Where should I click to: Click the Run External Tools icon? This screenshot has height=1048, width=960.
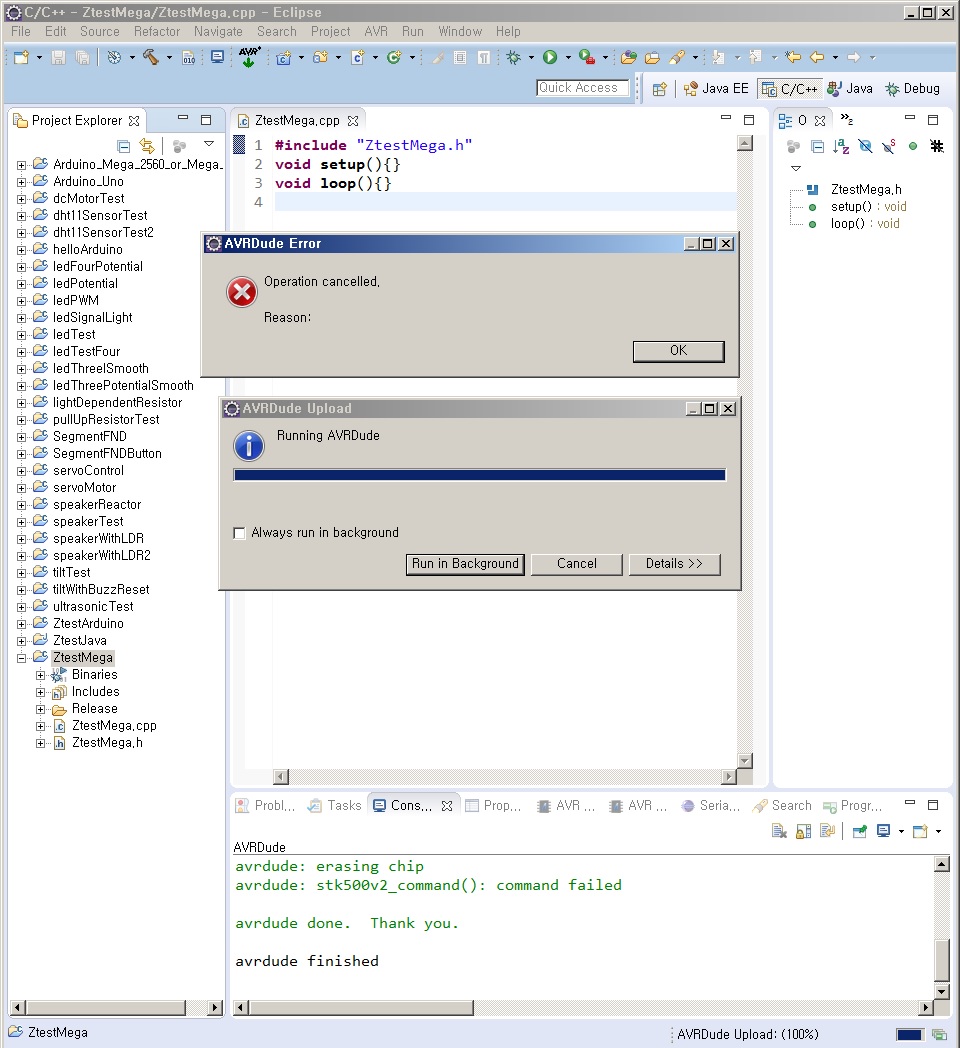tap(586, 57)
